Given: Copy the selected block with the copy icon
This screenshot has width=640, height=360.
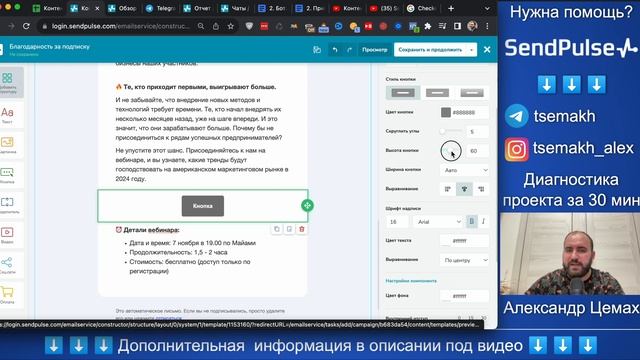Looking at the screenshot, I should pos(277,229).
